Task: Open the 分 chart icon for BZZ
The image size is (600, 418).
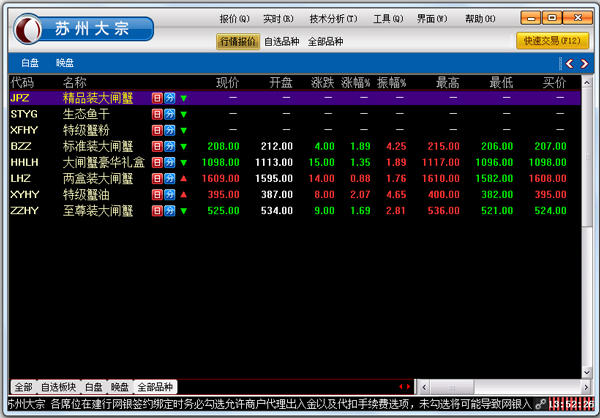Action: click(x=170, y=146)
